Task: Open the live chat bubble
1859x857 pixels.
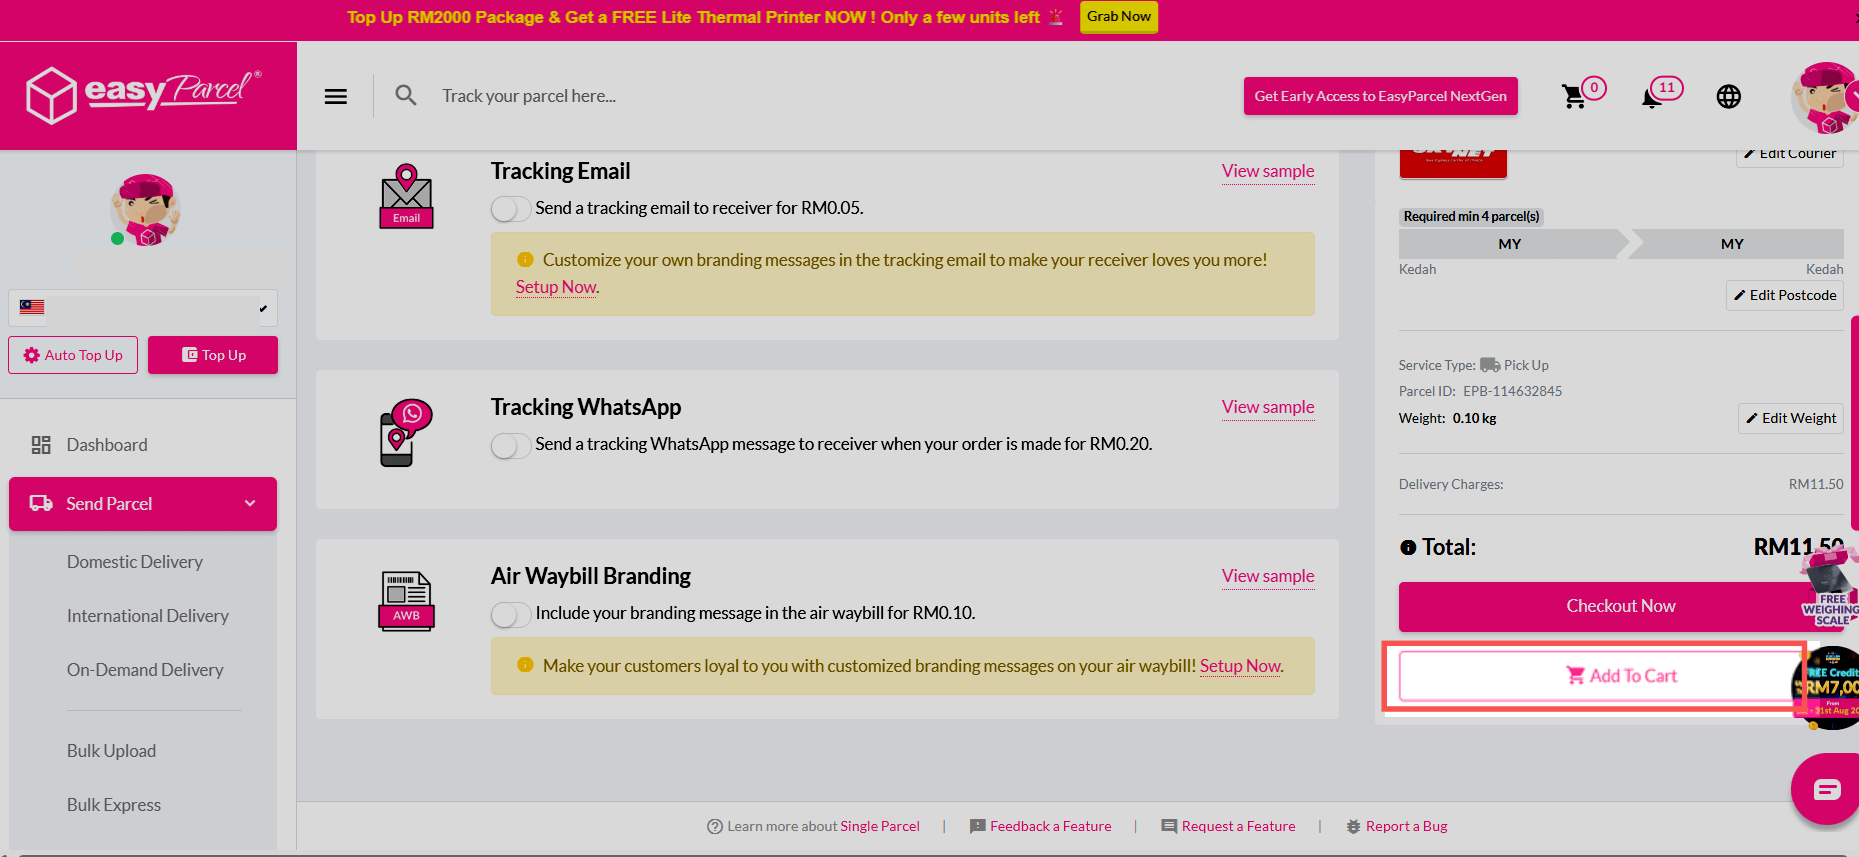Action: coord(1826,790)
